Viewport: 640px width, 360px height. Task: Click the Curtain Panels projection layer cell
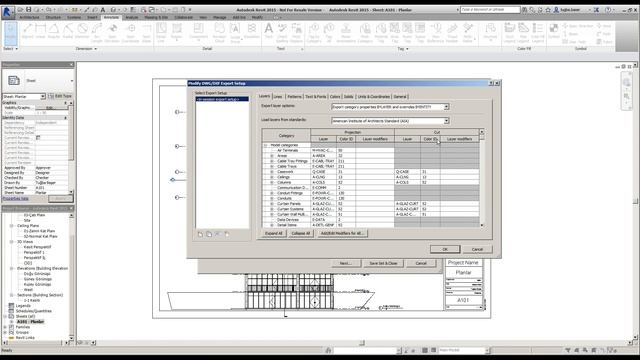(x=323, y=204)
